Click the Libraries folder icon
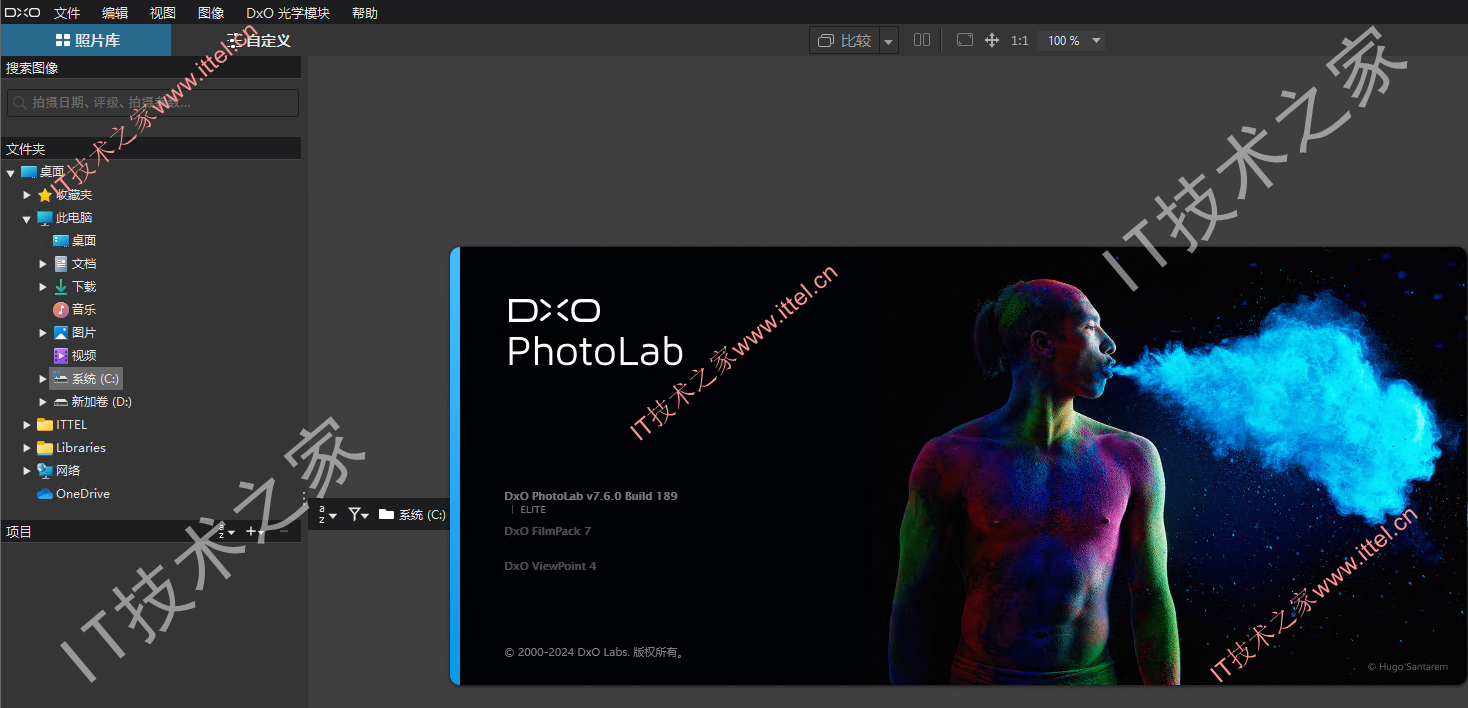 pyautogui.click(x=44, y=448)
